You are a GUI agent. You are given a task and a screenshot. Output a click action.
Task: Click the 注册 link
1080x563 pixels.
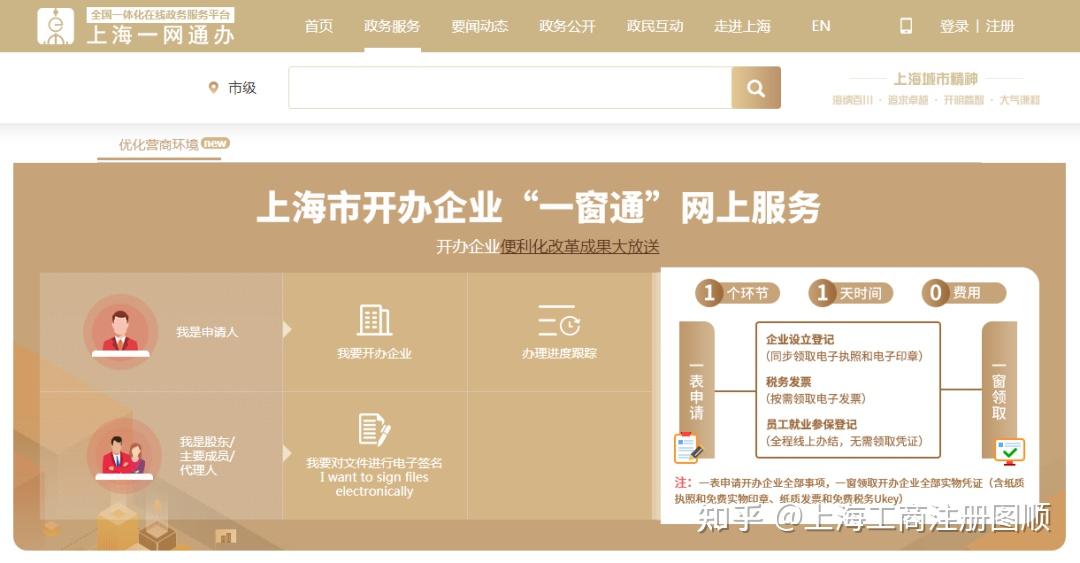pyautogui.click(x=999, y=26)
